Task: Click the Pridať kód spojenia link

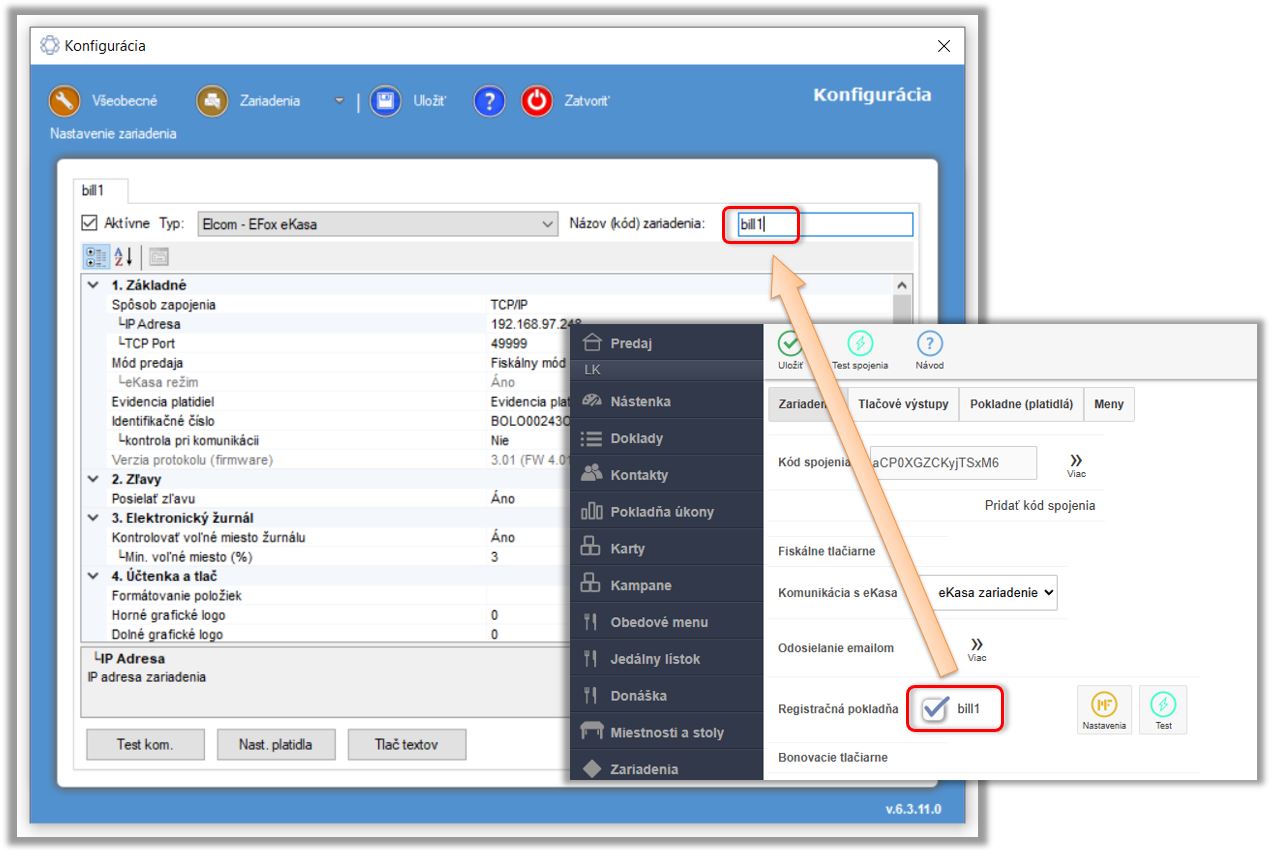Action: click(x=1039, y=505)
